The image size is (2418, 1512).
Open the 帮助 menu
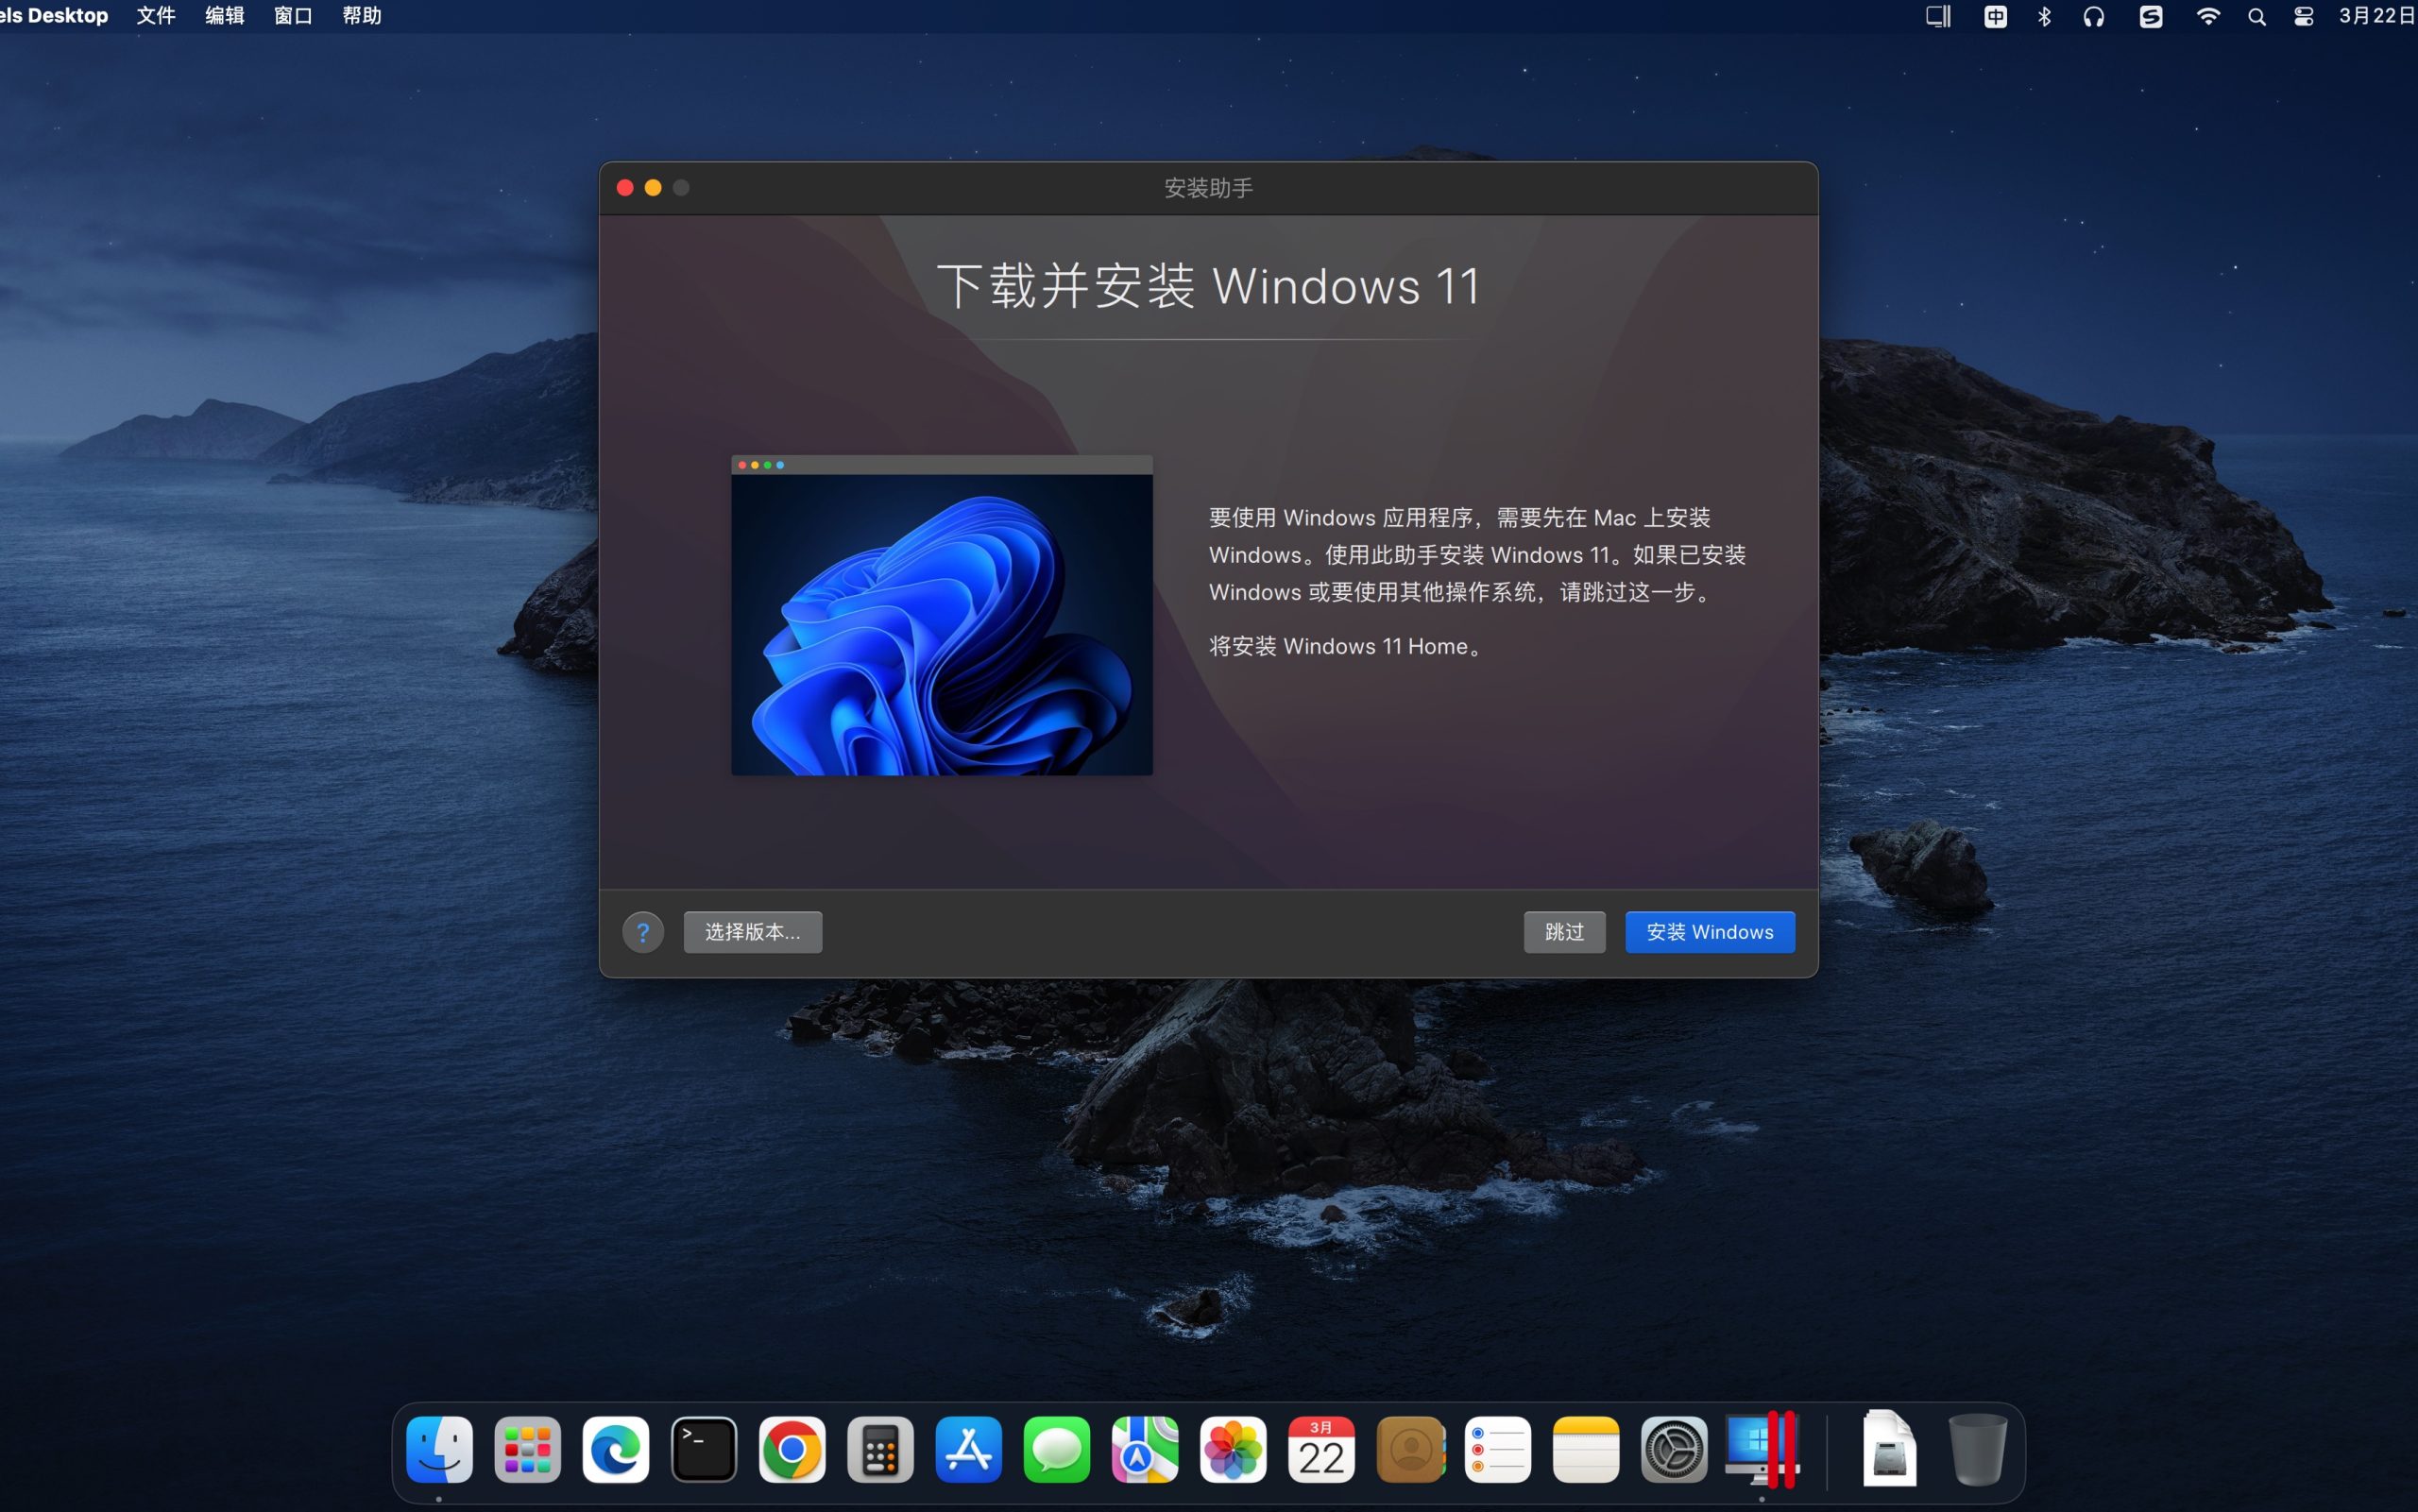[362, 15]
